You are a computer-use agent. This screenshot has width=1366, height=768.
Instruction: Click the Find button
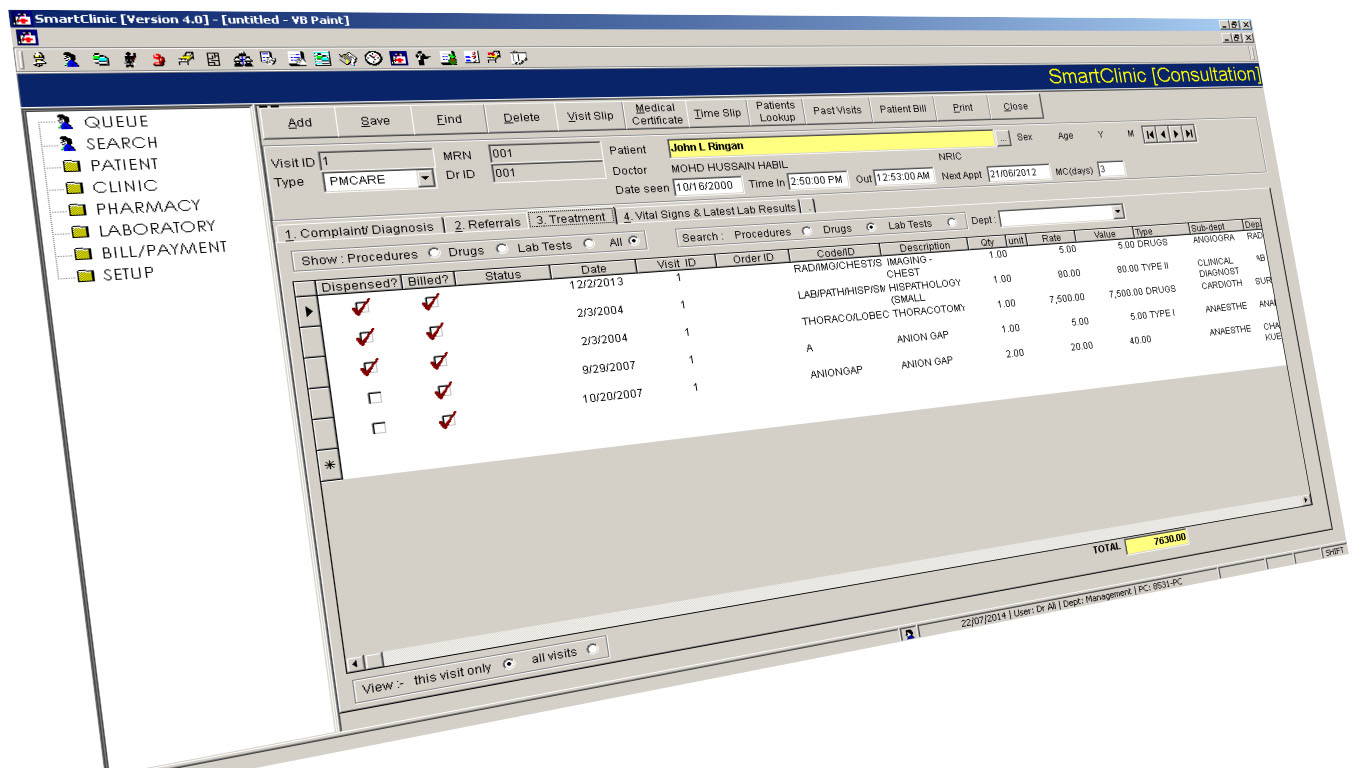tap(449, 118)
